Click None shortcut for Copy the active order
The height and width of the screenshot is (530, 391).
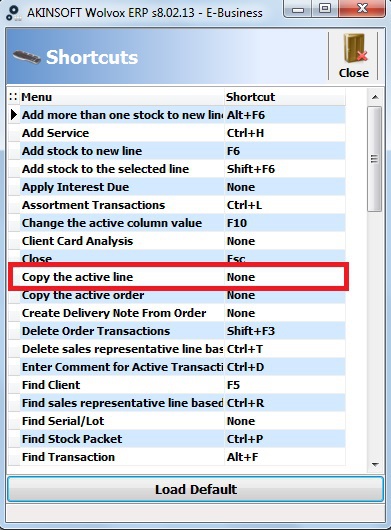285,295
